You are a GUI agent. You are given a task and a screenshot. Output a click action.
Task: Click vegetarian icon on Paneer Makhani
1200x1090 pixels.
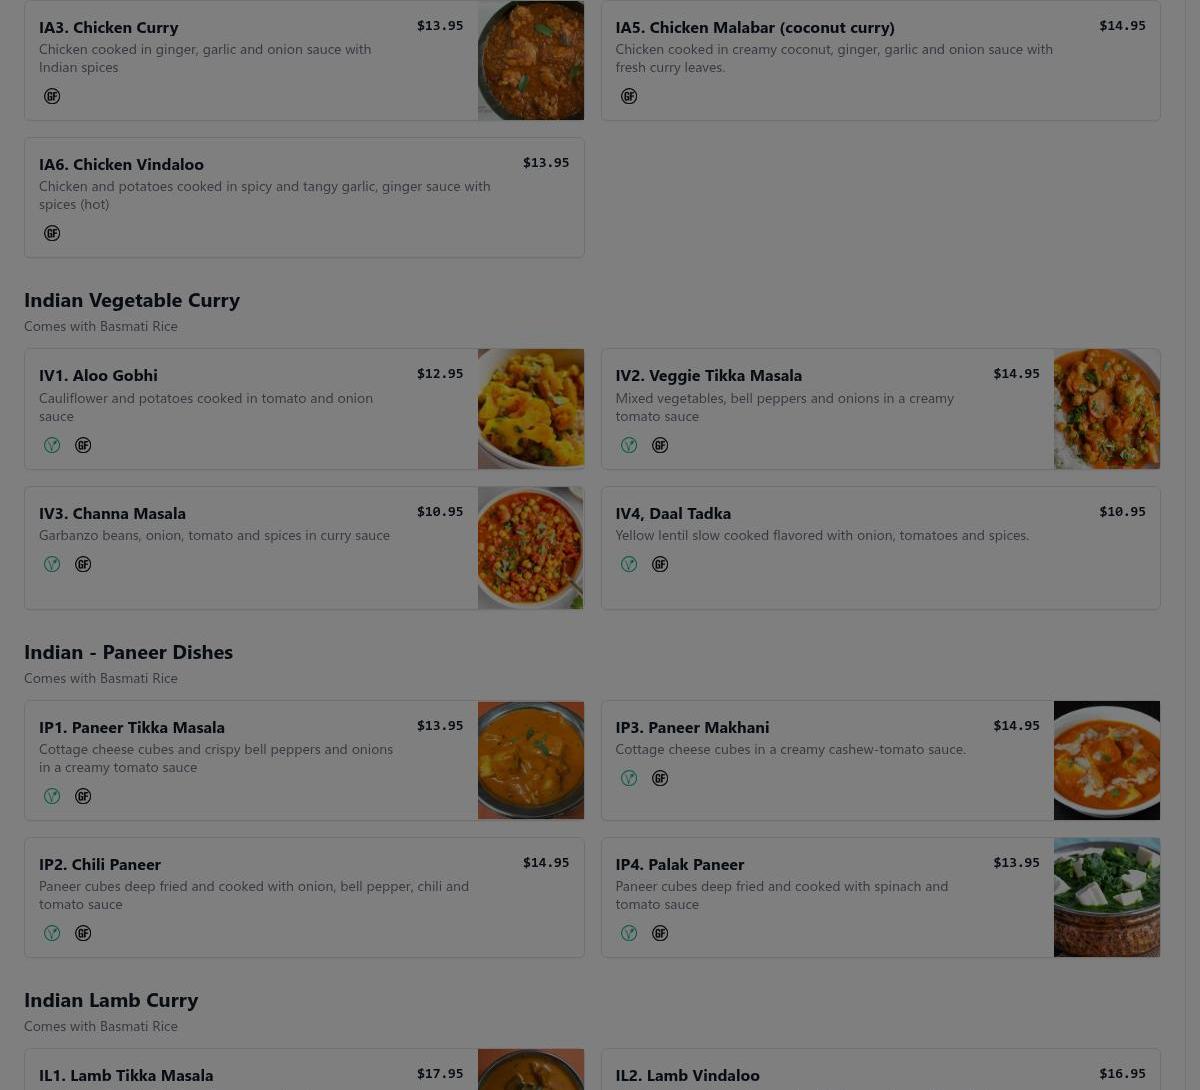point(629,778)
